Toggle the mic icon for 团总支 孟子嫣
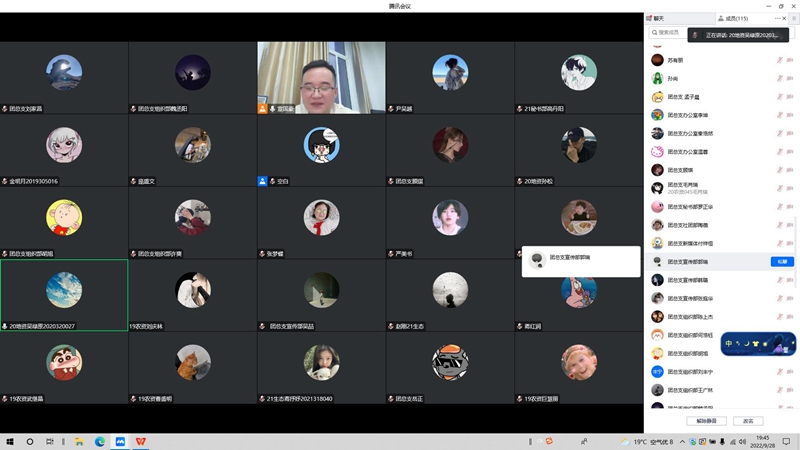This screenshot has width=800, height=450. [x=779, y=97]
